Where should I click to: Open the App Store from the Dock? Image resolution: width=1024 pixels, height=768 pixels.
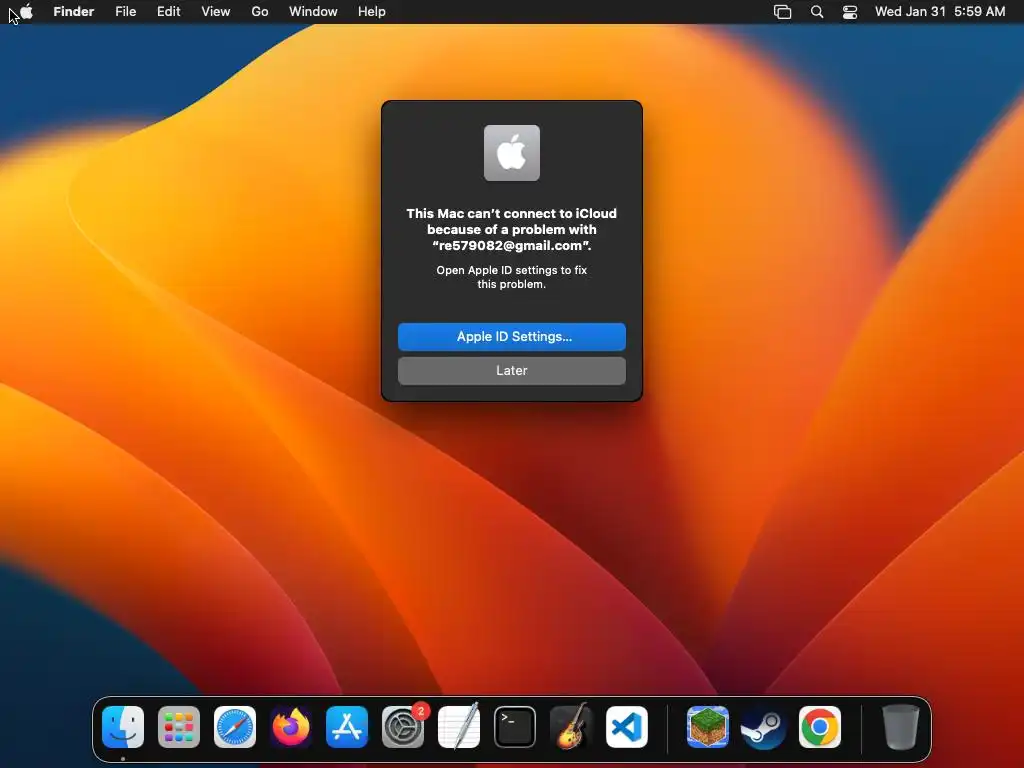(347, 726)
